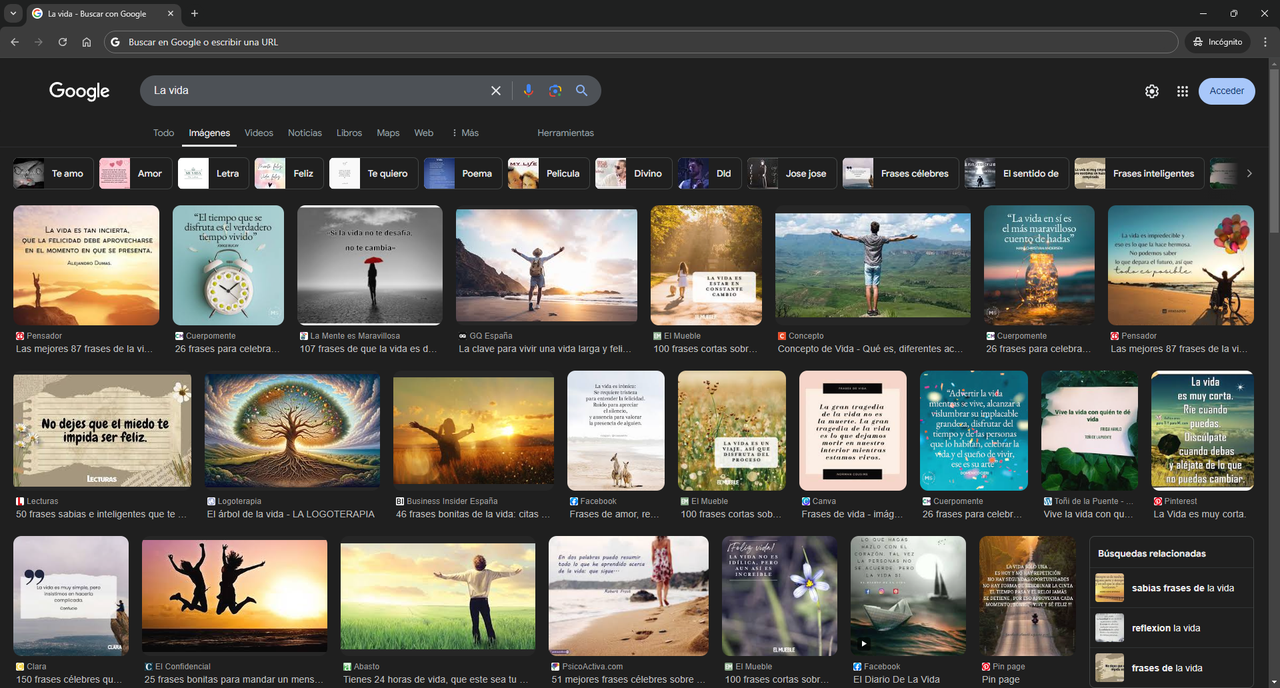Switch to the Videos tab
This screenshot has width=1280, height=688.
(259, 133)
